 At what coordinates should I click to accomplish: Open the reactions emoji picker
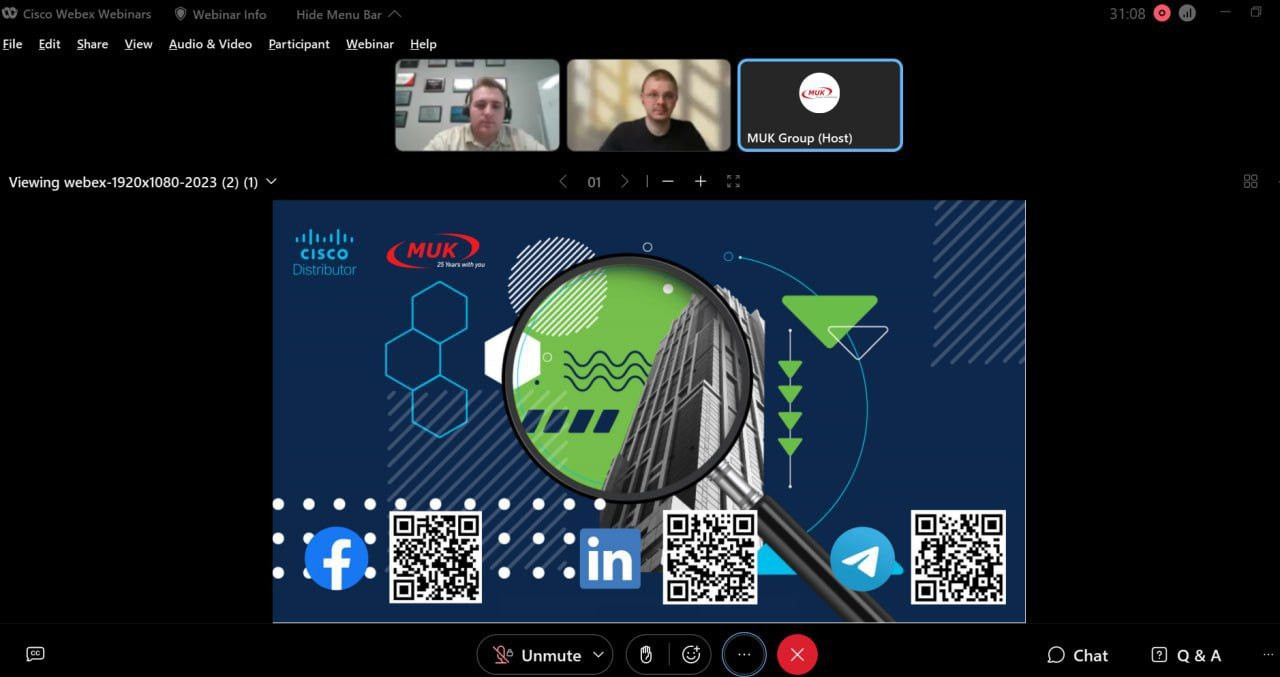coord(691,655)
